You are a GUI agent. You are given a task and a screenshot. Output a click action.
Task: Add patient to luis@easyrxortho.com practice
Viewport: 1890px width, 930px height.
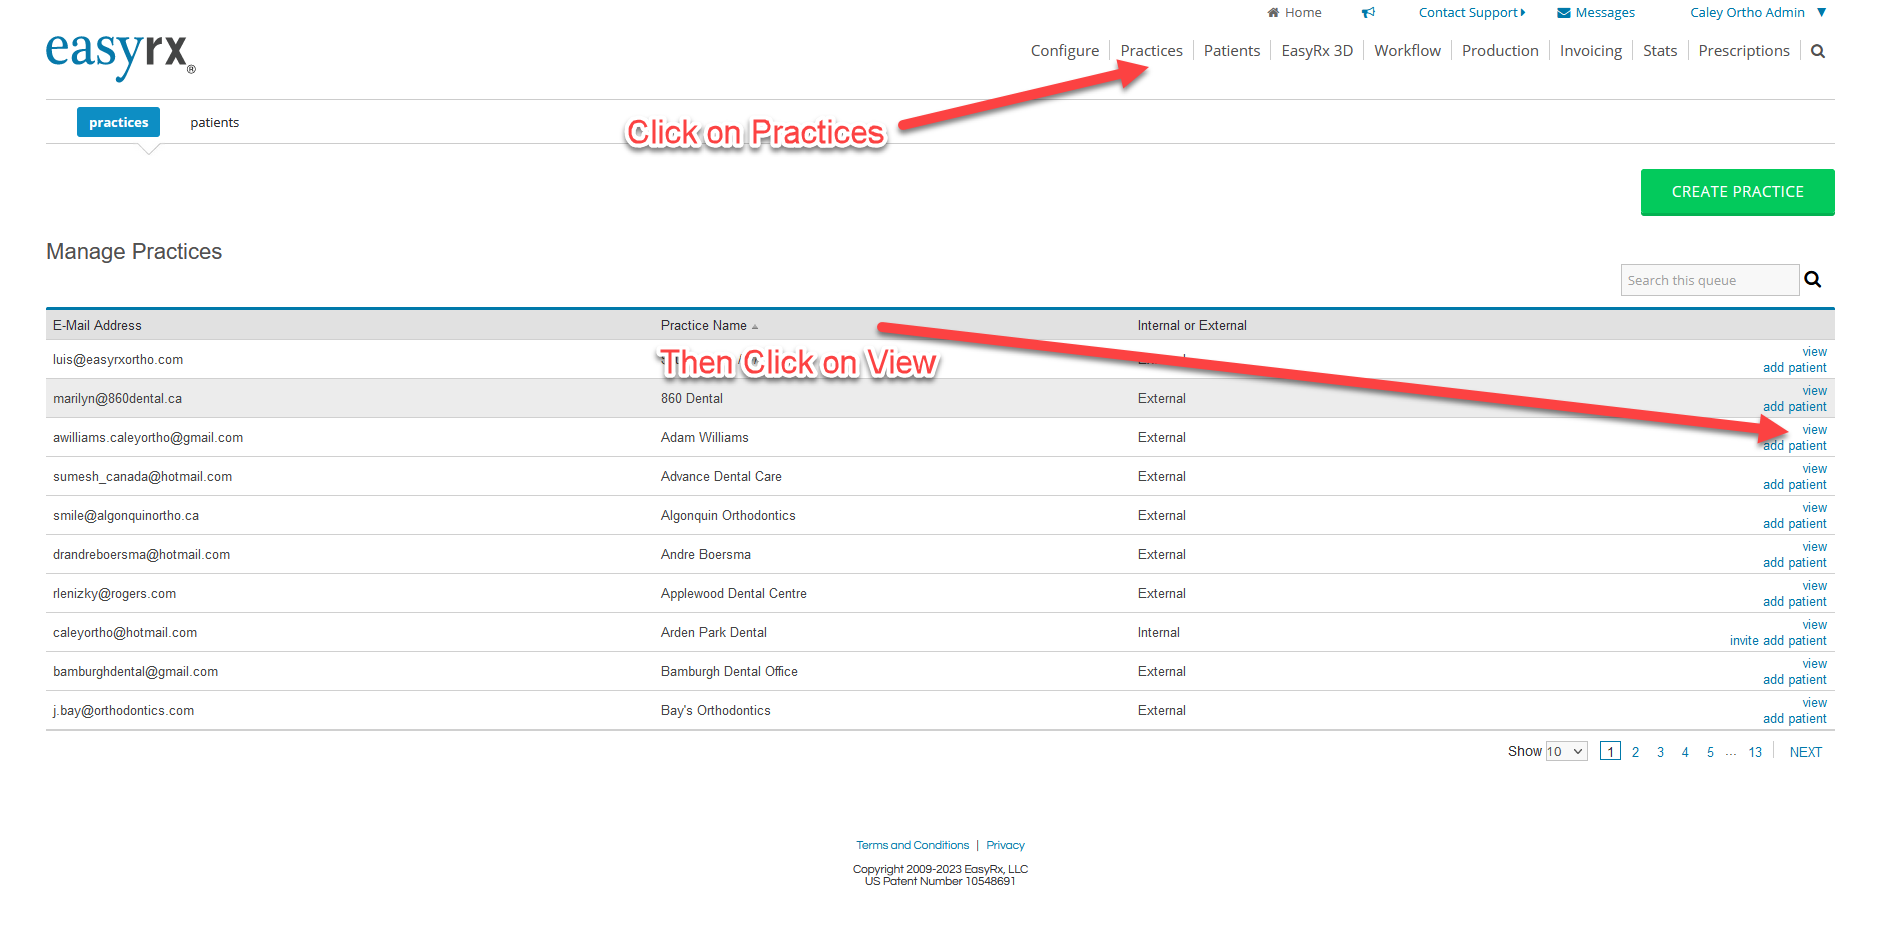(1794, 368)
